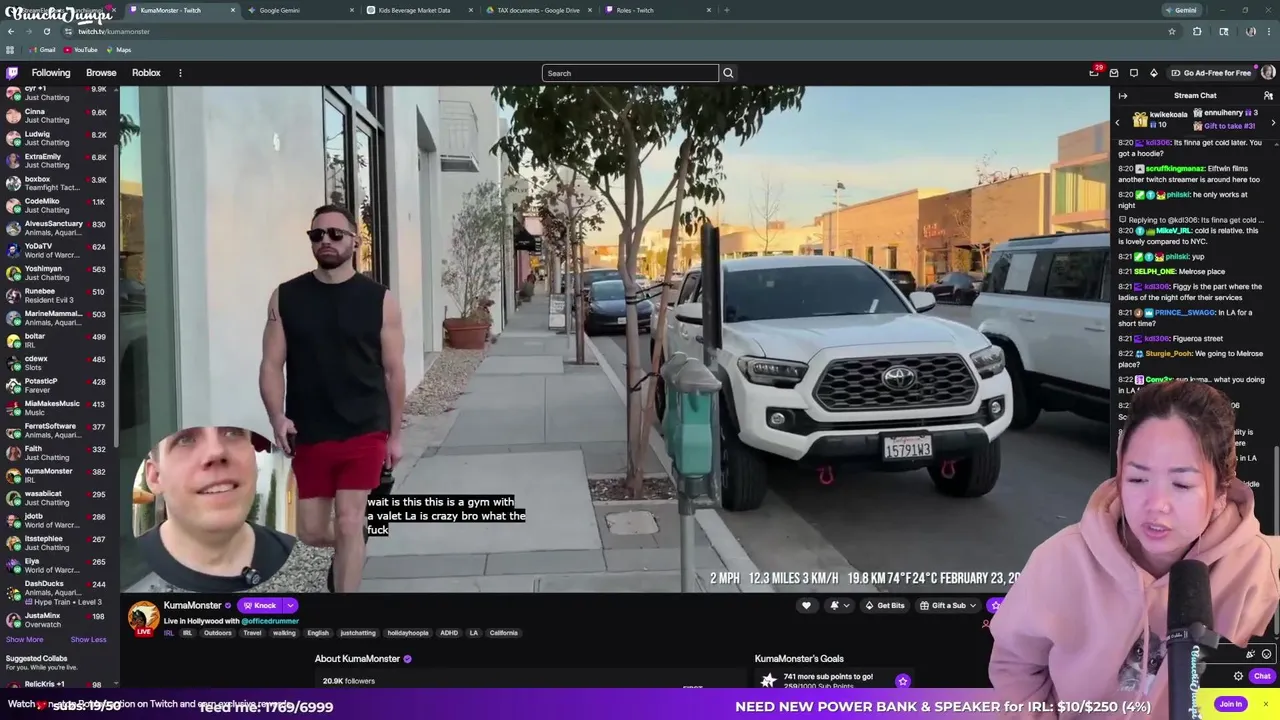Collapse the Stream Chat panel
The height and width of the screenshot is (720, 1280).
(1123, 96)
